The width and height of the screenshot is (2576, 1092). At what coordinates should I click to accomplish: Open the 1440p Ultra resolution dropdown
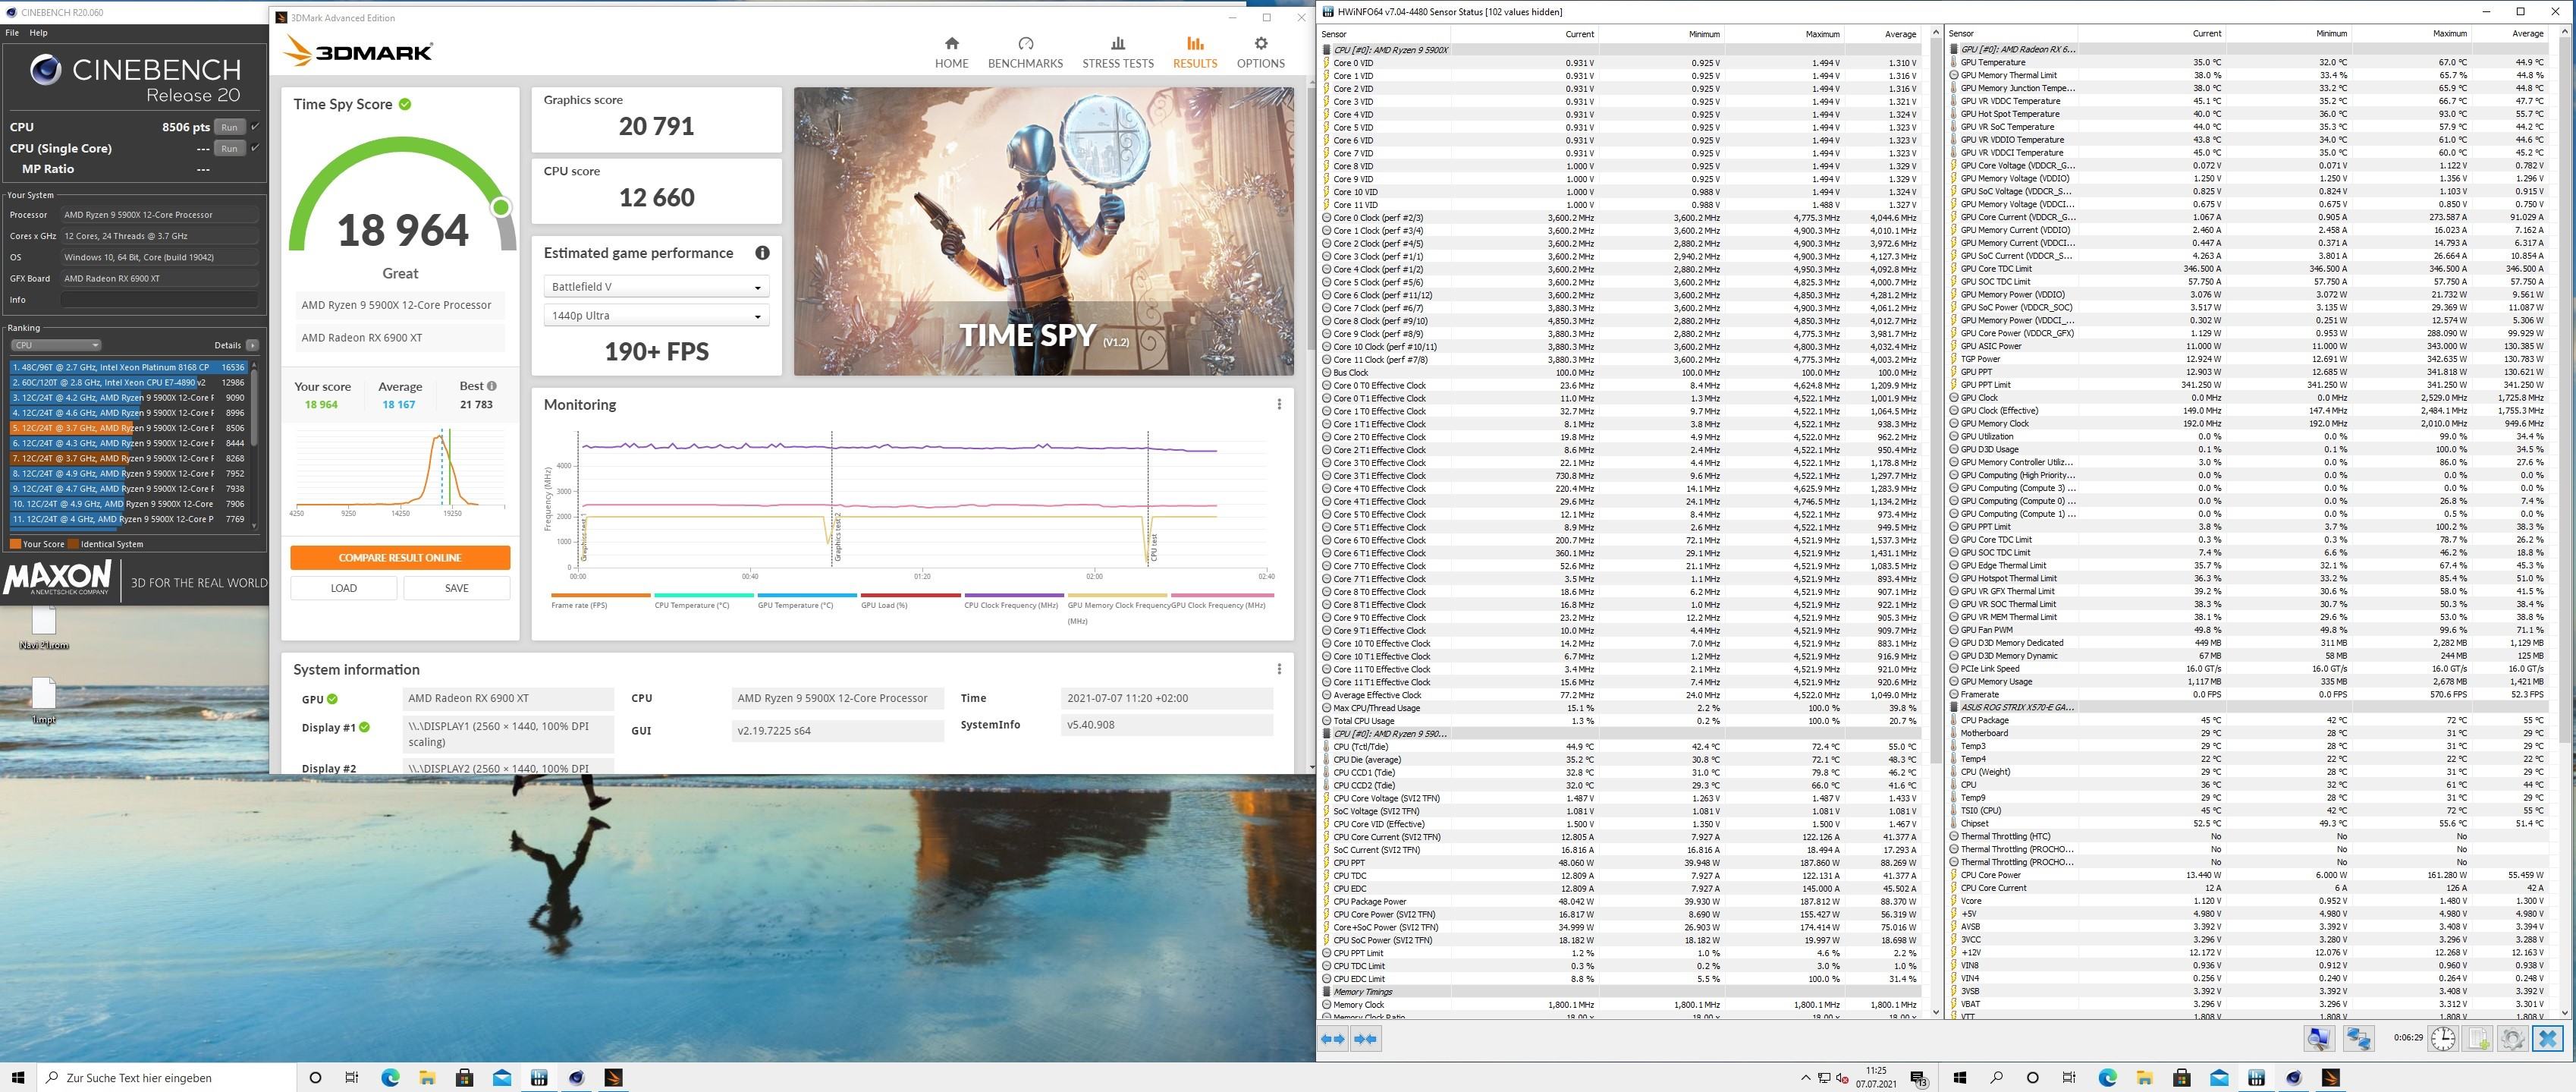pos(656,316)
